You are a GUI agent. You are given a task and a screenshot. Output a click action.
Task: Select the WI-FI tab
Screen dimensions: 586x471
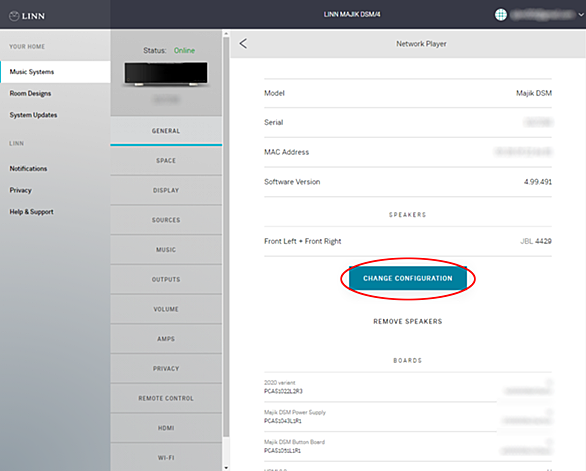(x=166, y=458)
